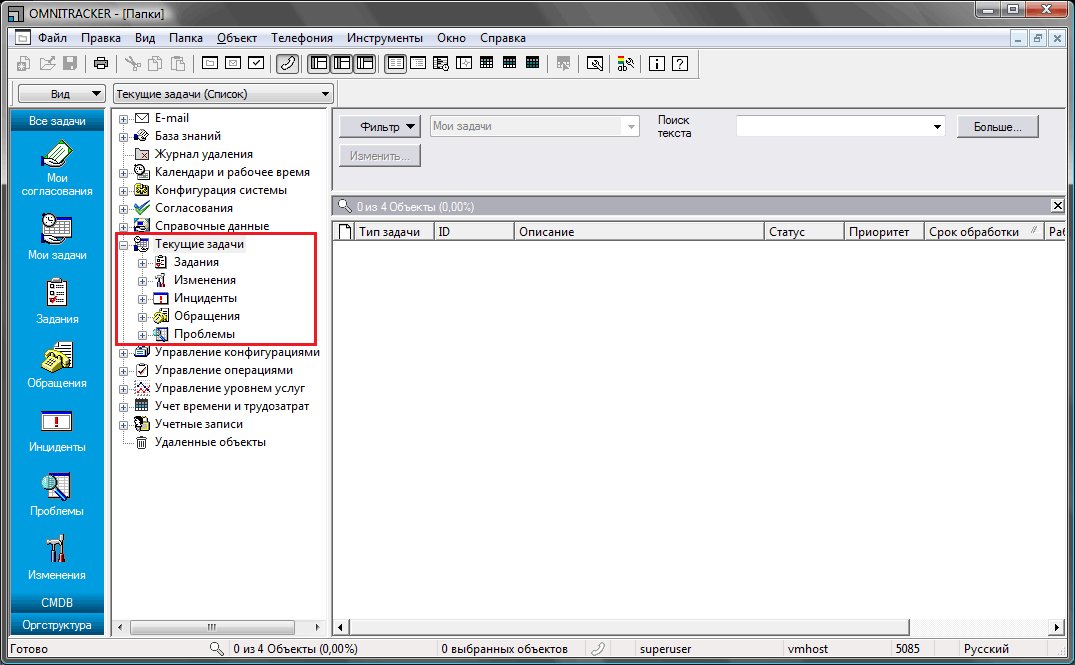Click the envelope e-mail toolbar icon
This screenshot has height=665, width=1075.
tap(233, 64)
